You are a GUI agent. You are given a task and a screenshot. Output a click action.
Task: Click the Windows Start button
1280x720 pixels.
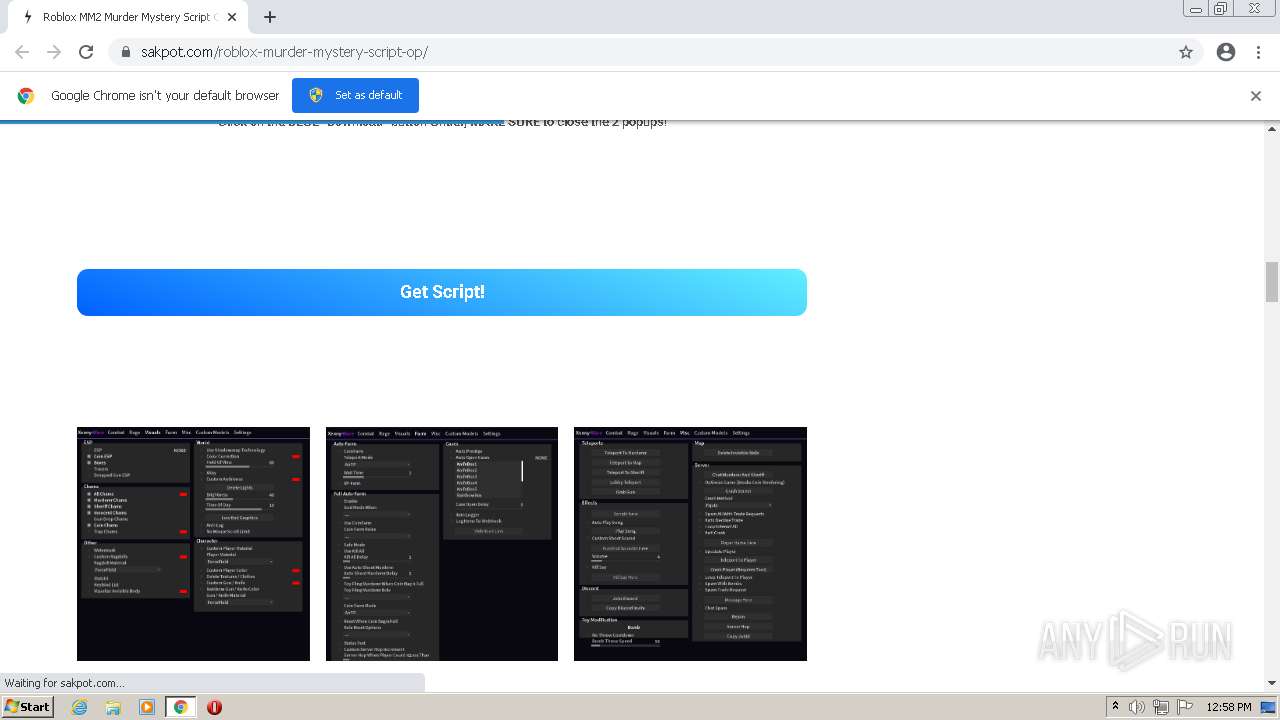pos(28,707)
